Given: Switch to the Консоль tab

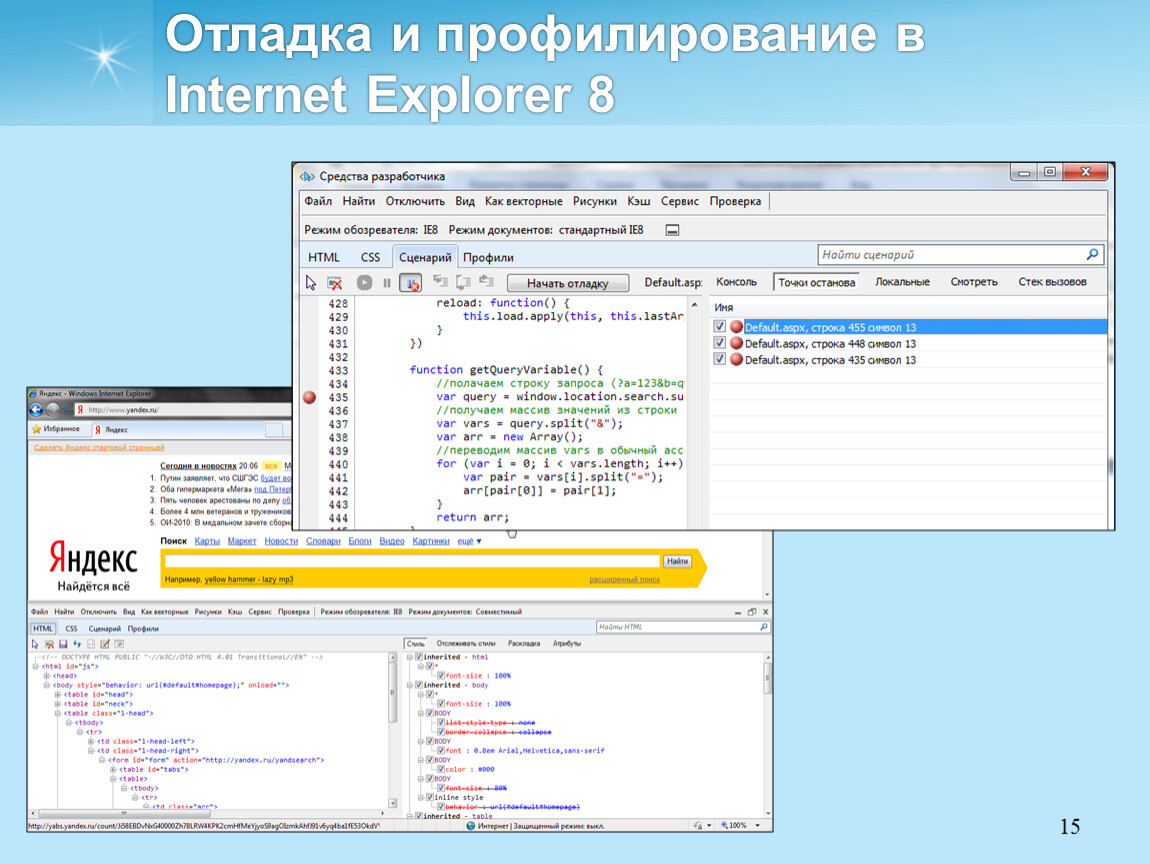Looking at the screenshot, I should 736,282.
